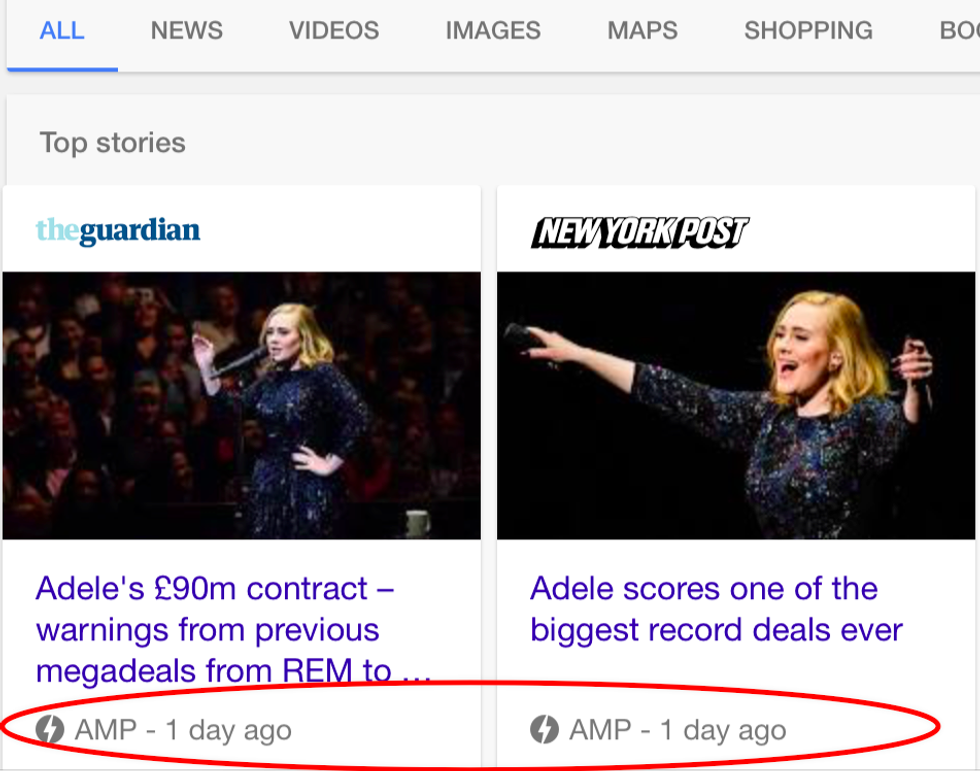Click the New York Post Adele photo
This screenshot has height=771, width=980.
(736, 406)
